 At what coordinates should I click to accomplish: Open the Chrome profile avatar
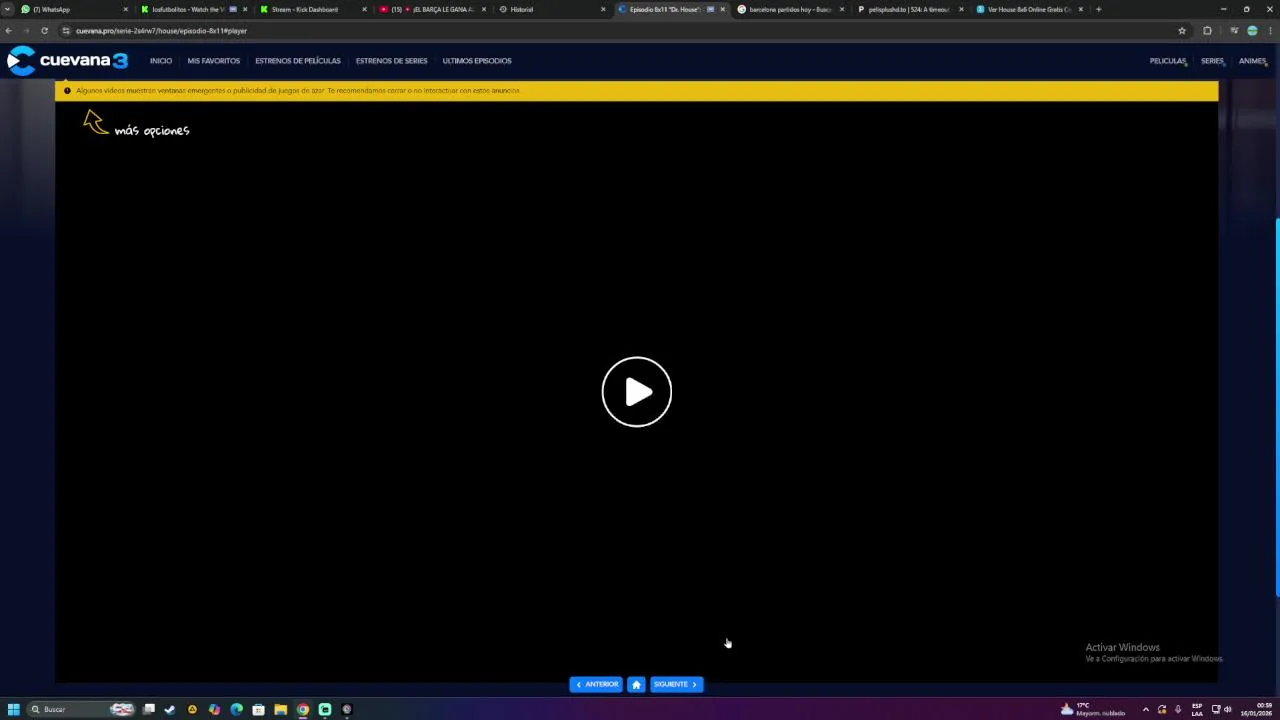coord(1252,31)
